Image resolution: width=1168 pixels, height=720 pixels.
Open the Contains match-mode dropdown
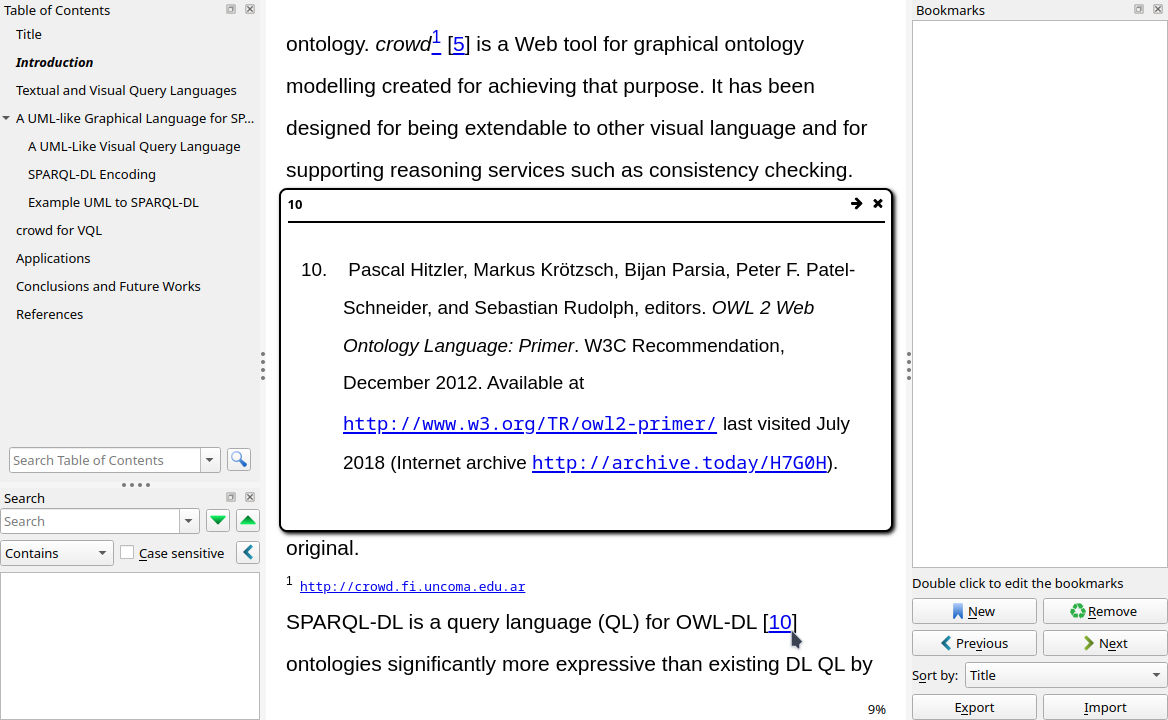pyautogui.click(x=57, y=552)
